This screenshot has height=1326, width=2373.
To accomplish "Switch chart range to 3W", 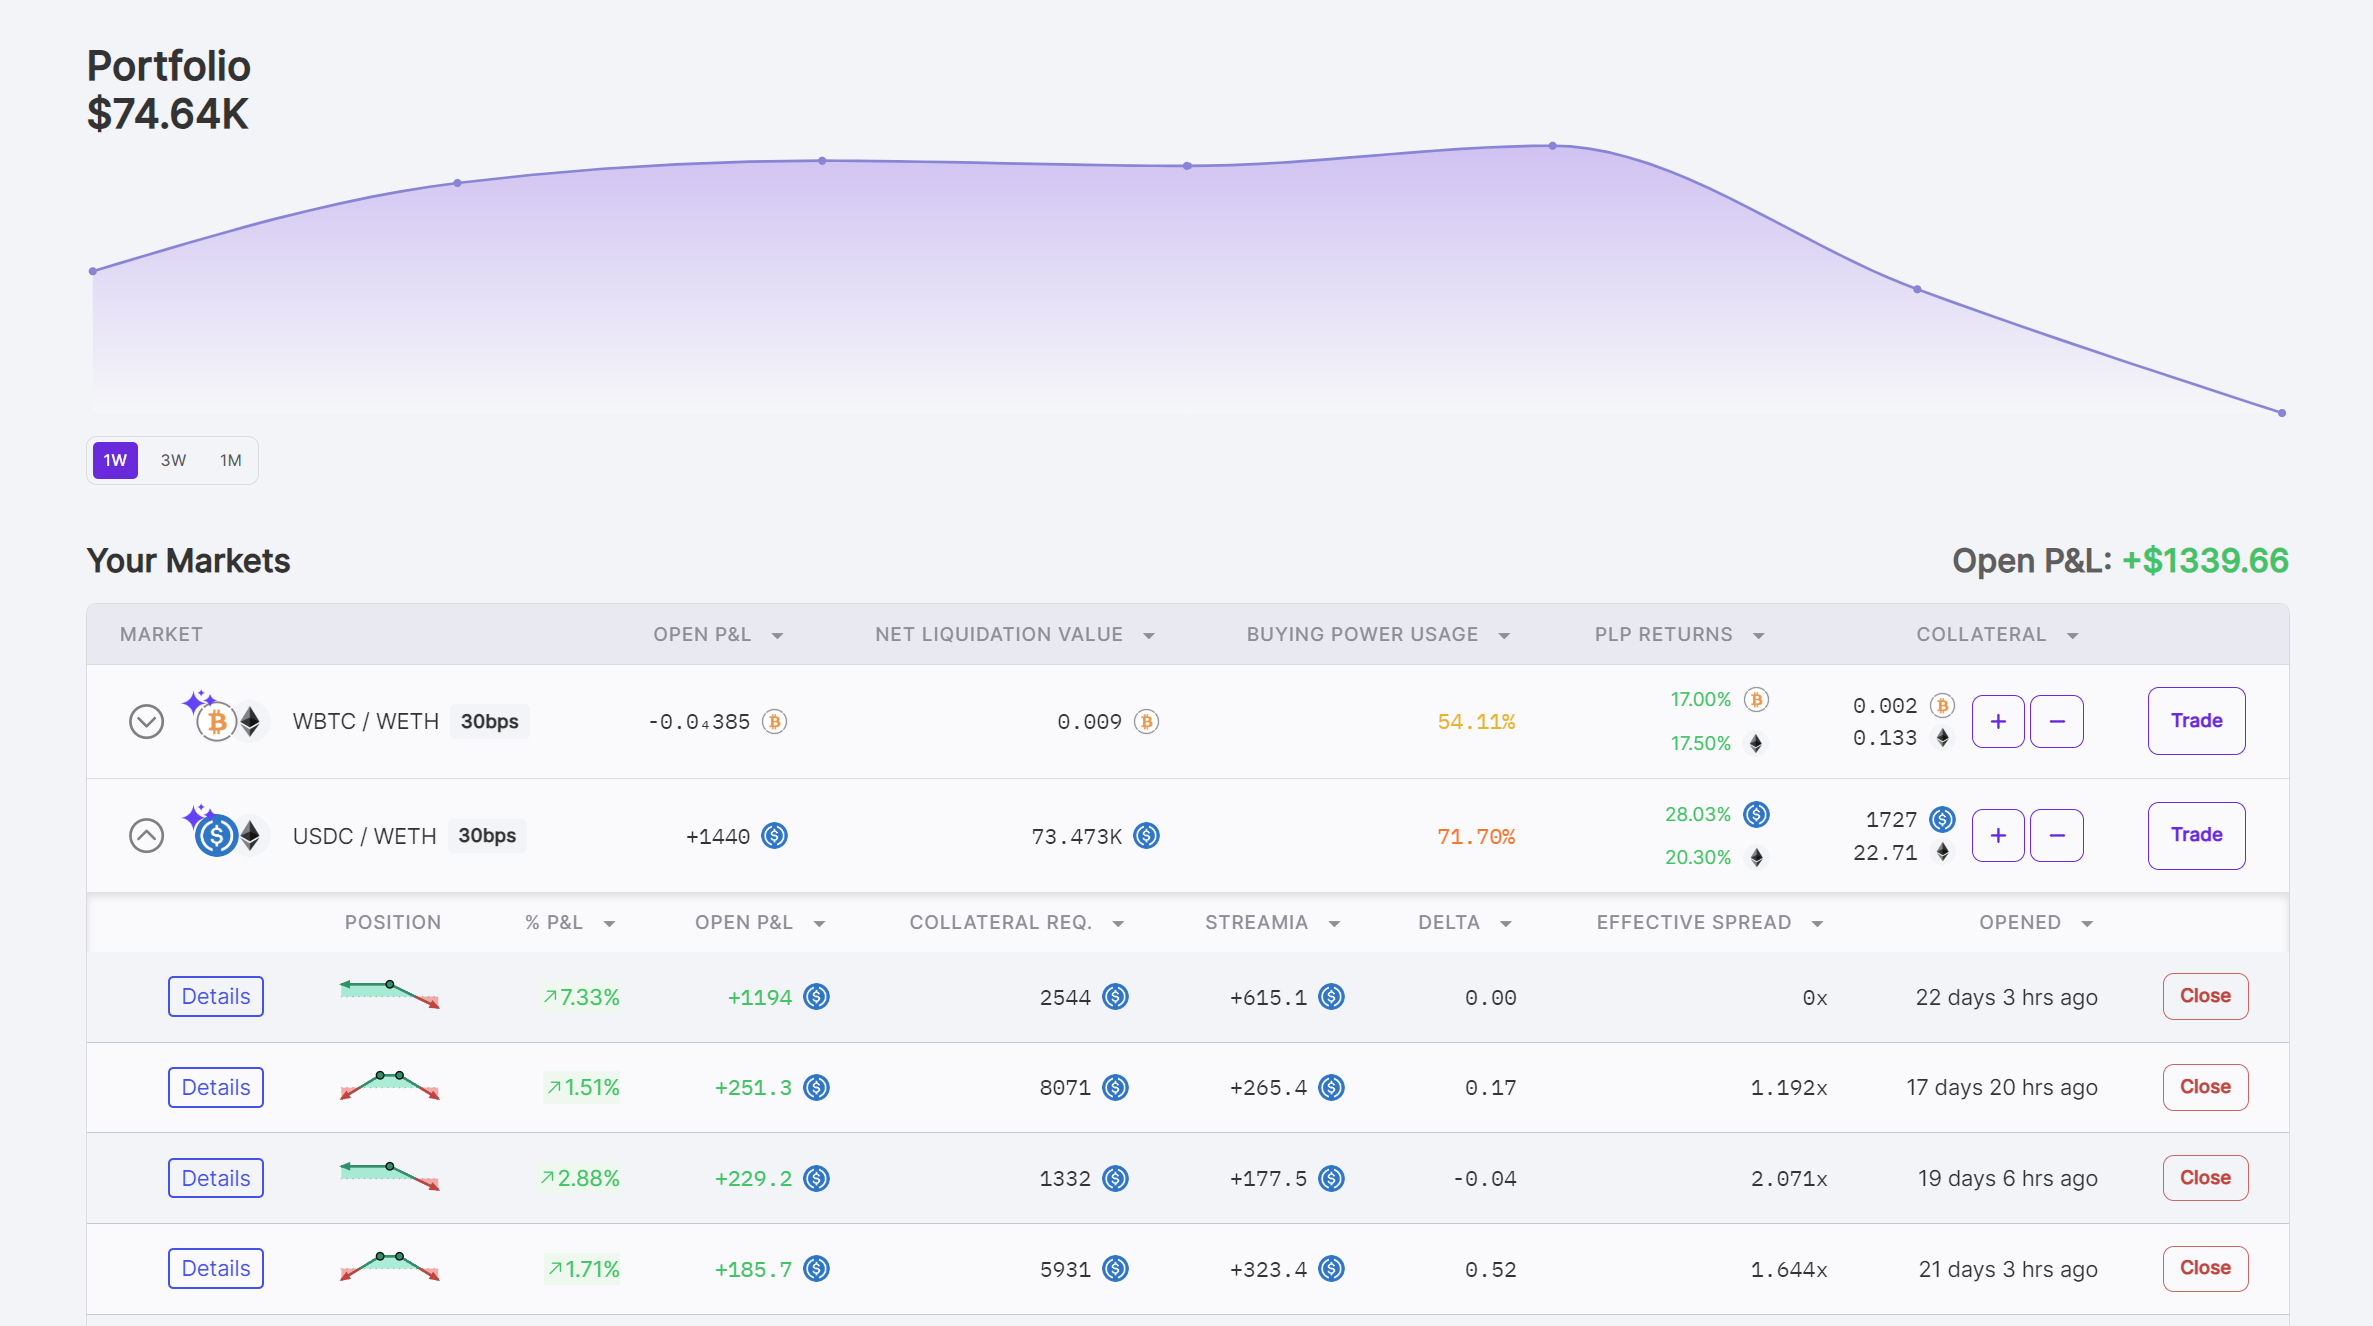I will point(173,460).
